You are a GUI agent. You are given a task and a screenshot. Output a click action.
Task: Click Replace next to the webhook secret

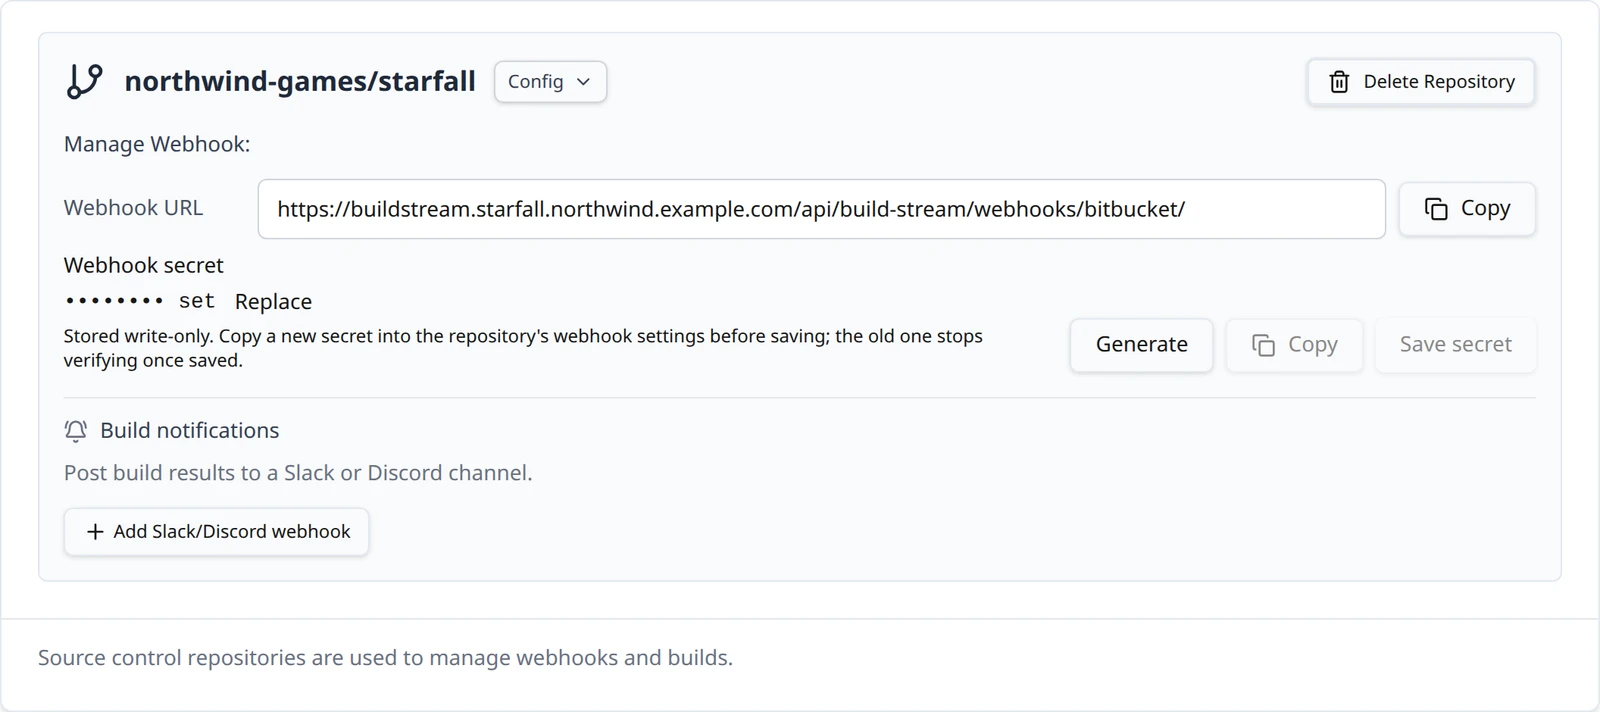(273, 302)
